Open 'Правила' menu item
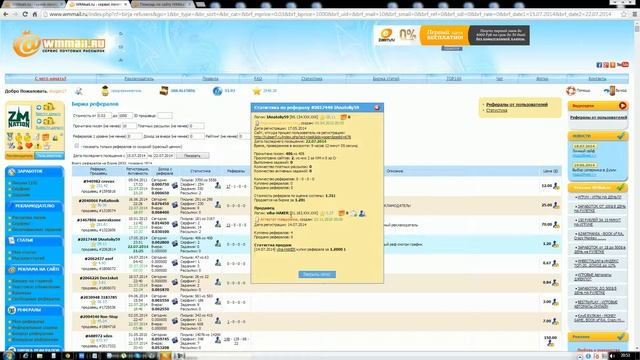 210,78
